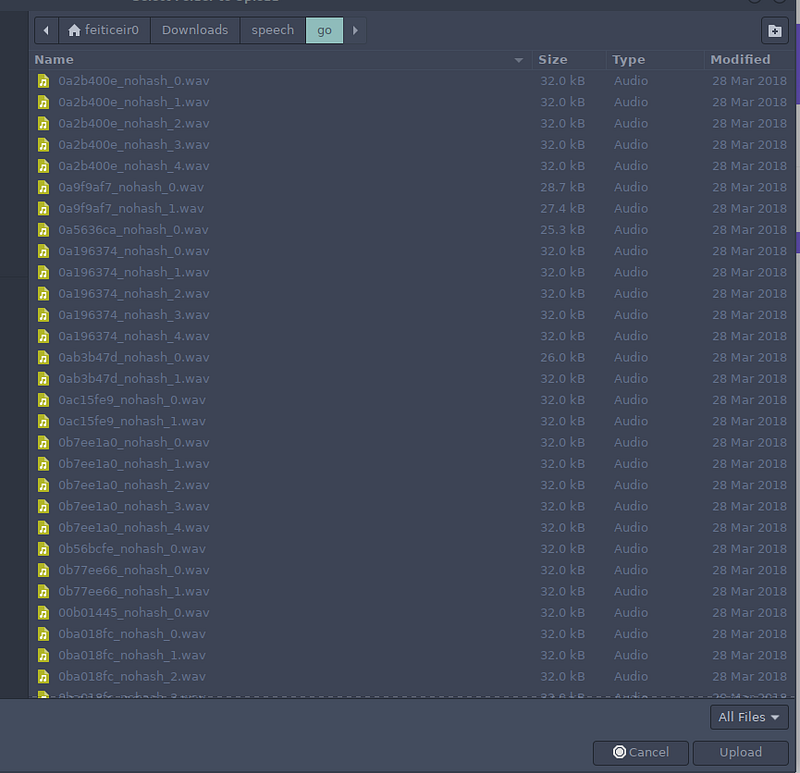
Task: Click the audio icon of 0a2b400e_nohash_2.wav
Action: tap(43, 124)
